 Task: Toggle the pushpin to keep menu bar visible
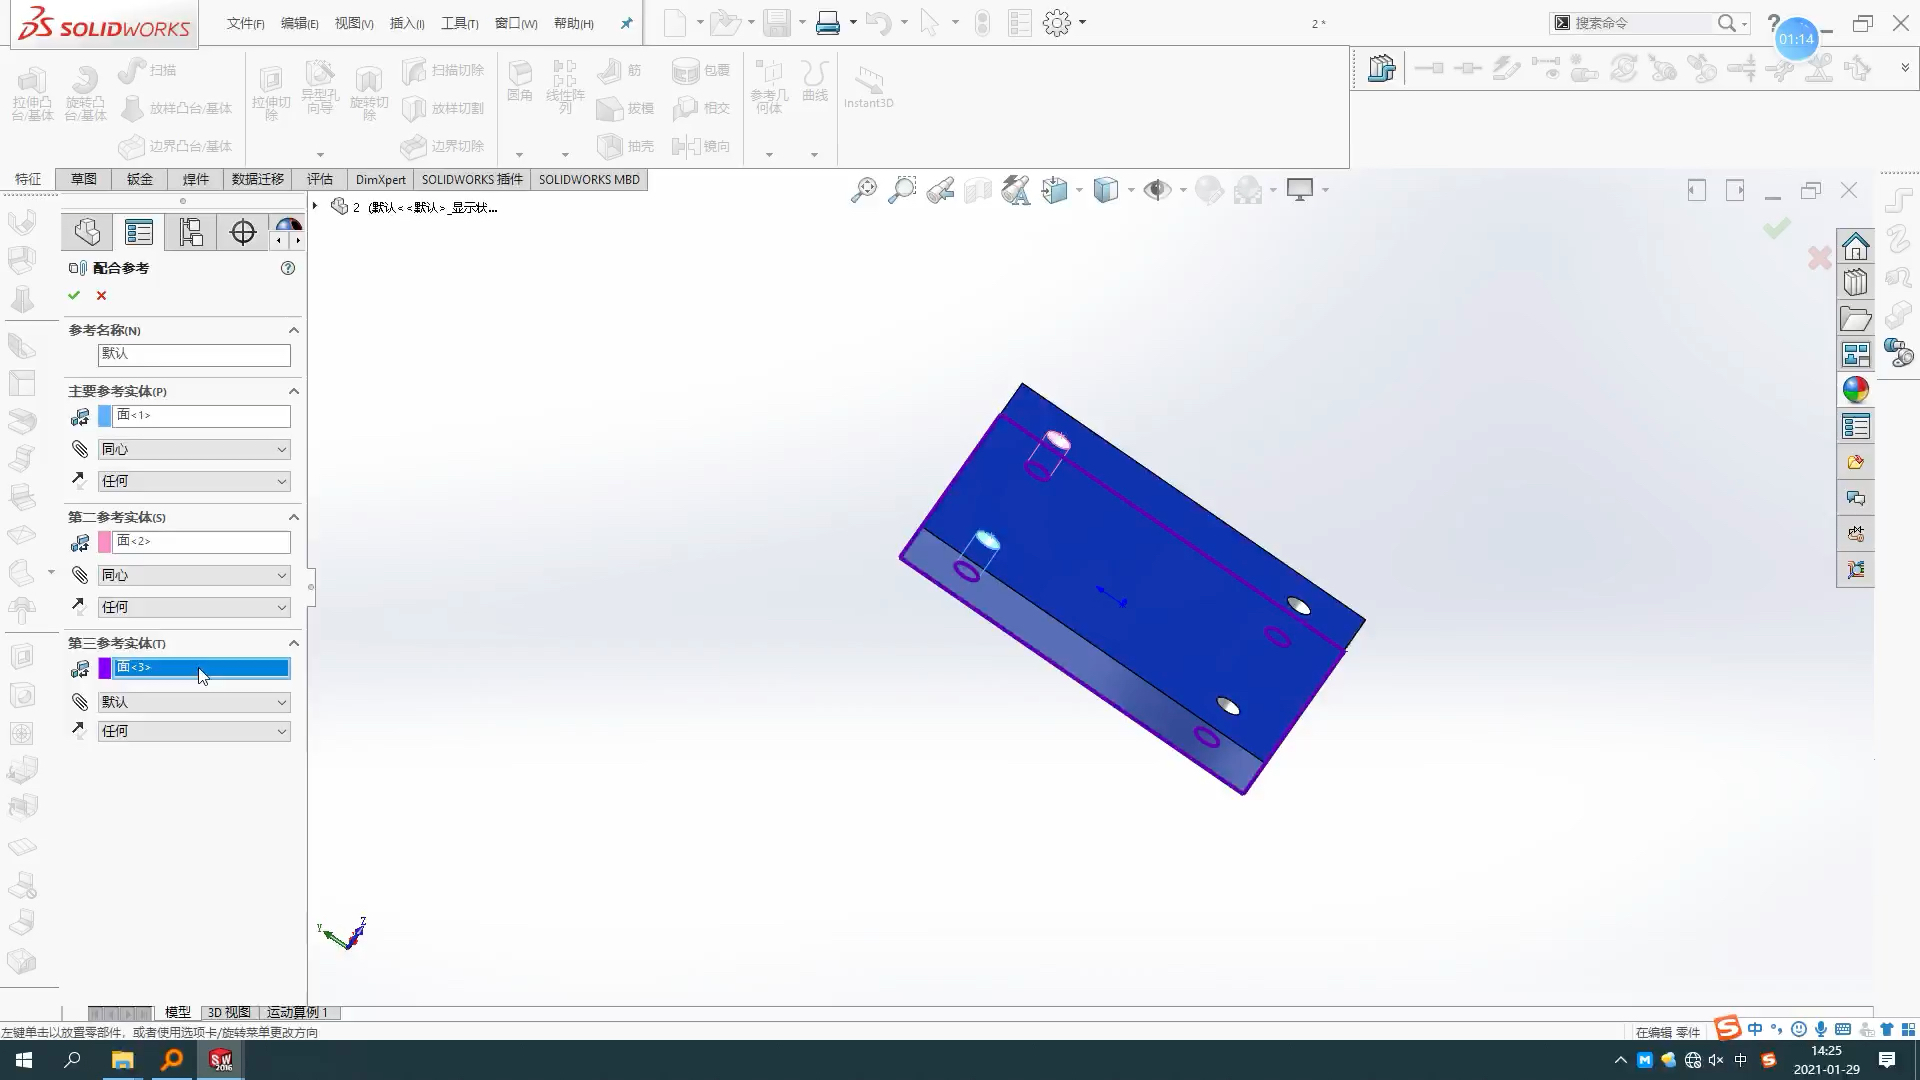[x=625, y=22]
